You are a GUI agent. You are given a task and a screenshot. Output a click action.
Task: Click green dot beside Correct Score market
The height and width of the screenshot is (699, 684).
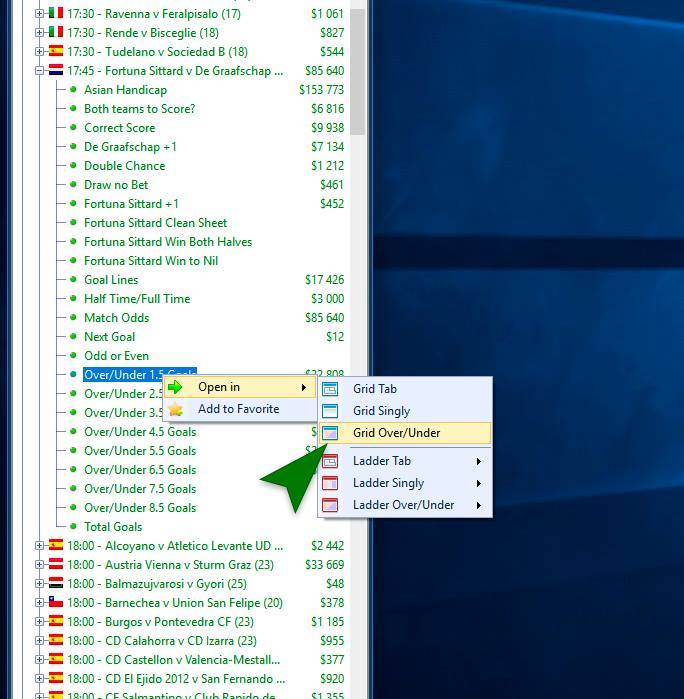(x=73, y=127)
